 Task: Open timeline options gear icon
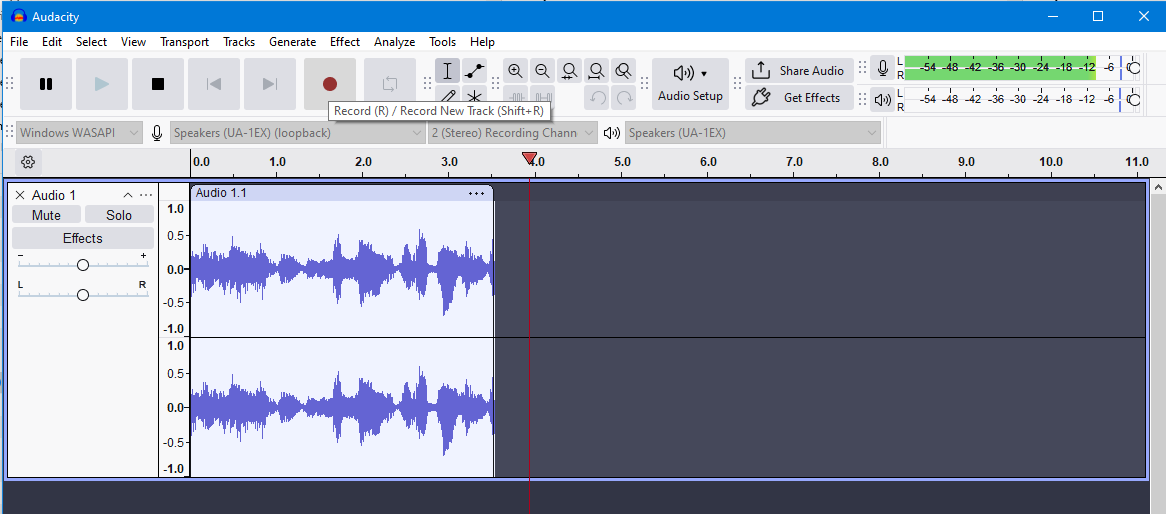[x=28, y=161]
